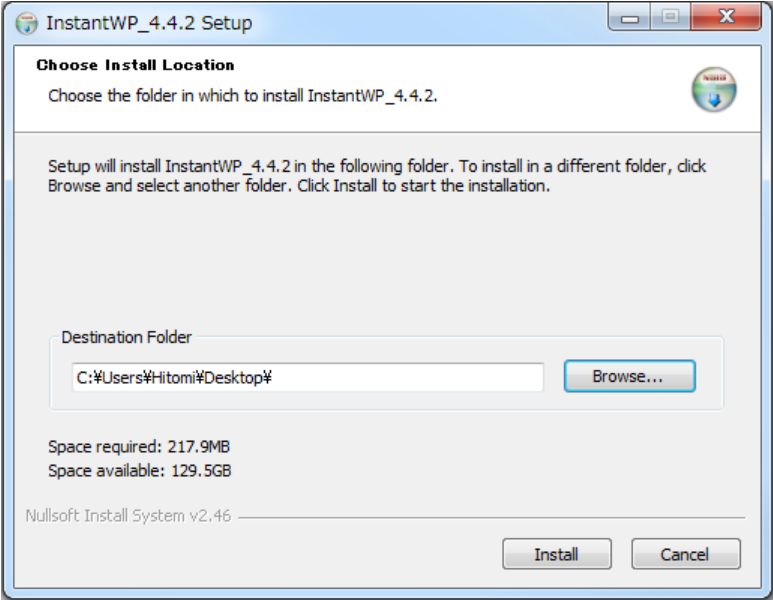Click the Space available 129.5GB text
The image size is (773, 600).
click(140, 471)
